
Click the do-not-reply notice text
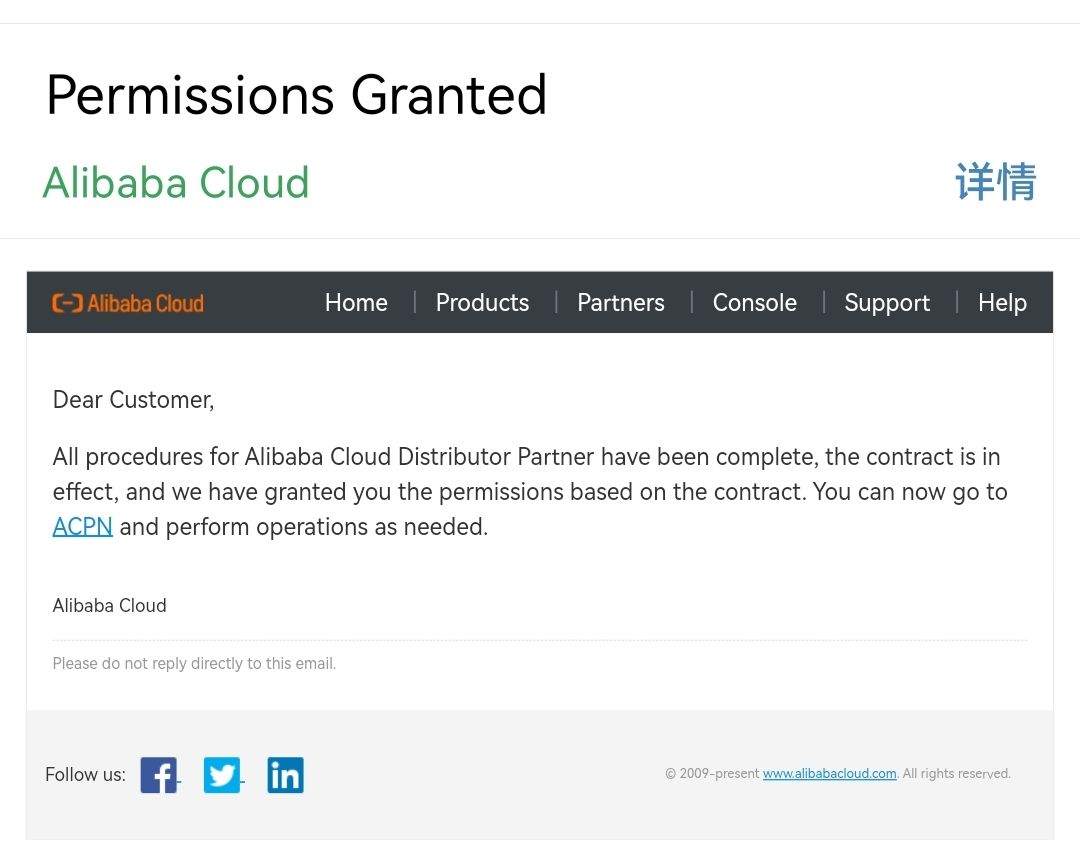(x=194, y=664)
